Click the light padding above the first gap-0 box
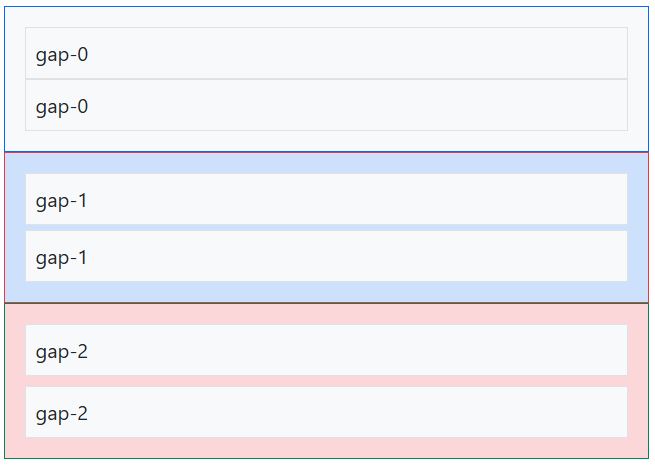 tap(326, 17)
